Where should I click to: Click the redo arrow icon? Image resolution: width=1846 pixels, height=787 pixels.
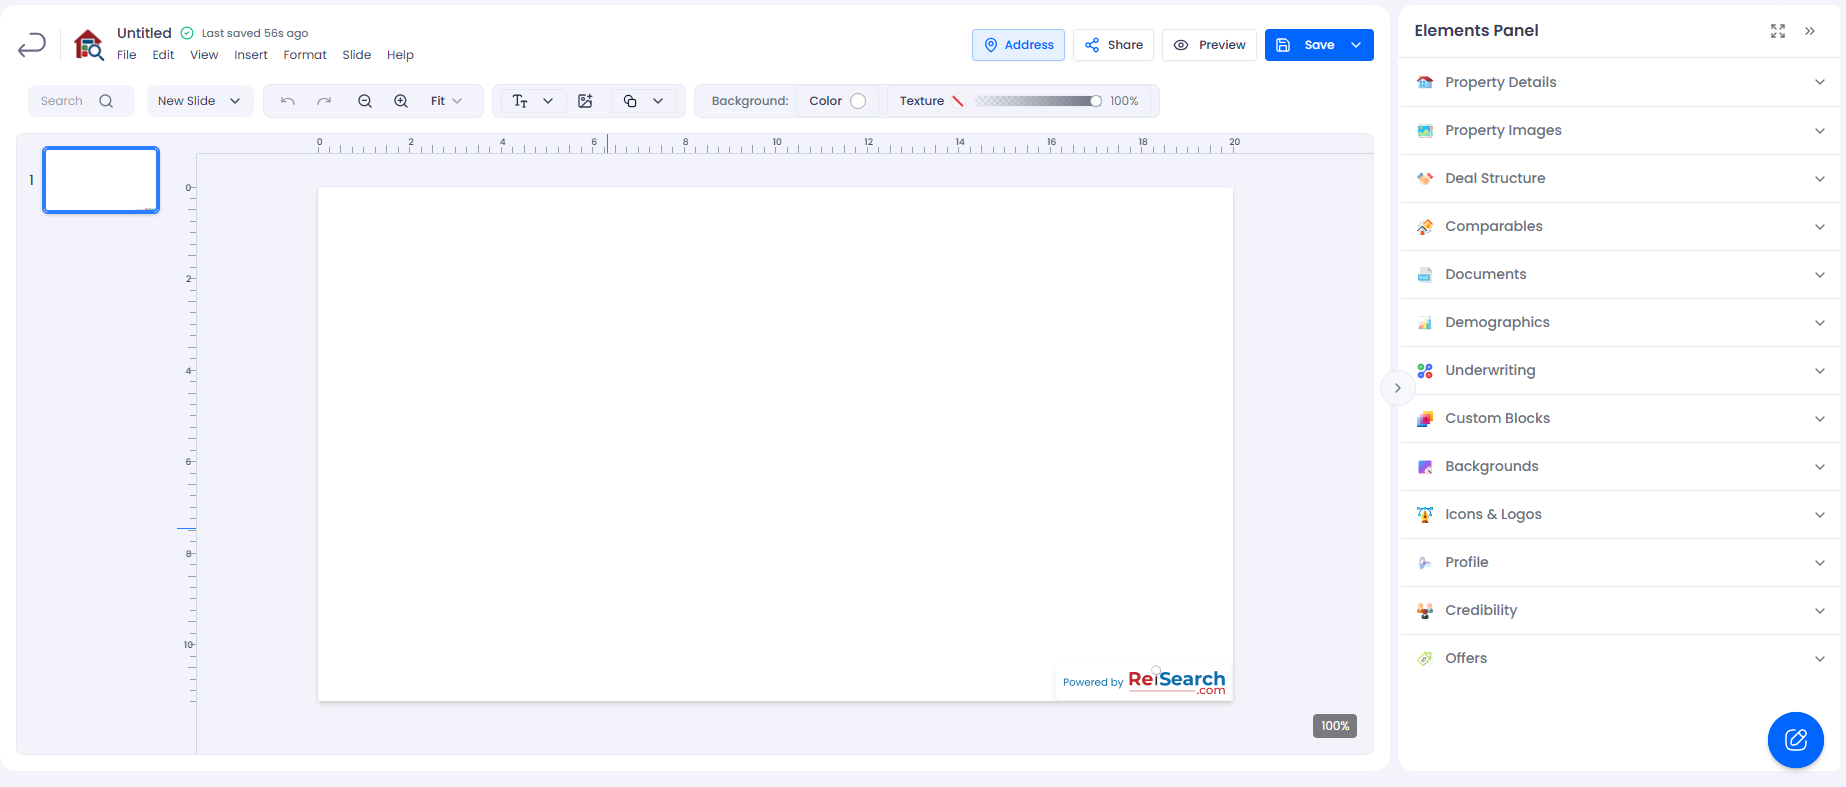click(x=324, y=101)
